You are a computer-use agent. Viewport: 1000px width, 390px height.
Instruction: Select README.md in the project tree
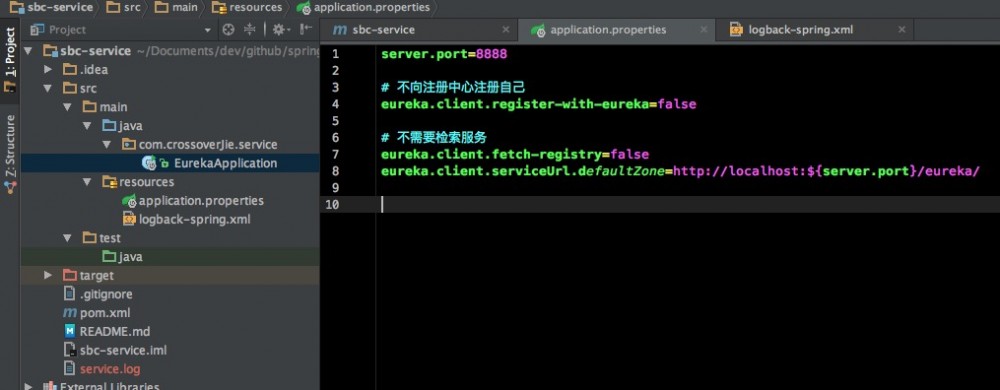point(115,331)
